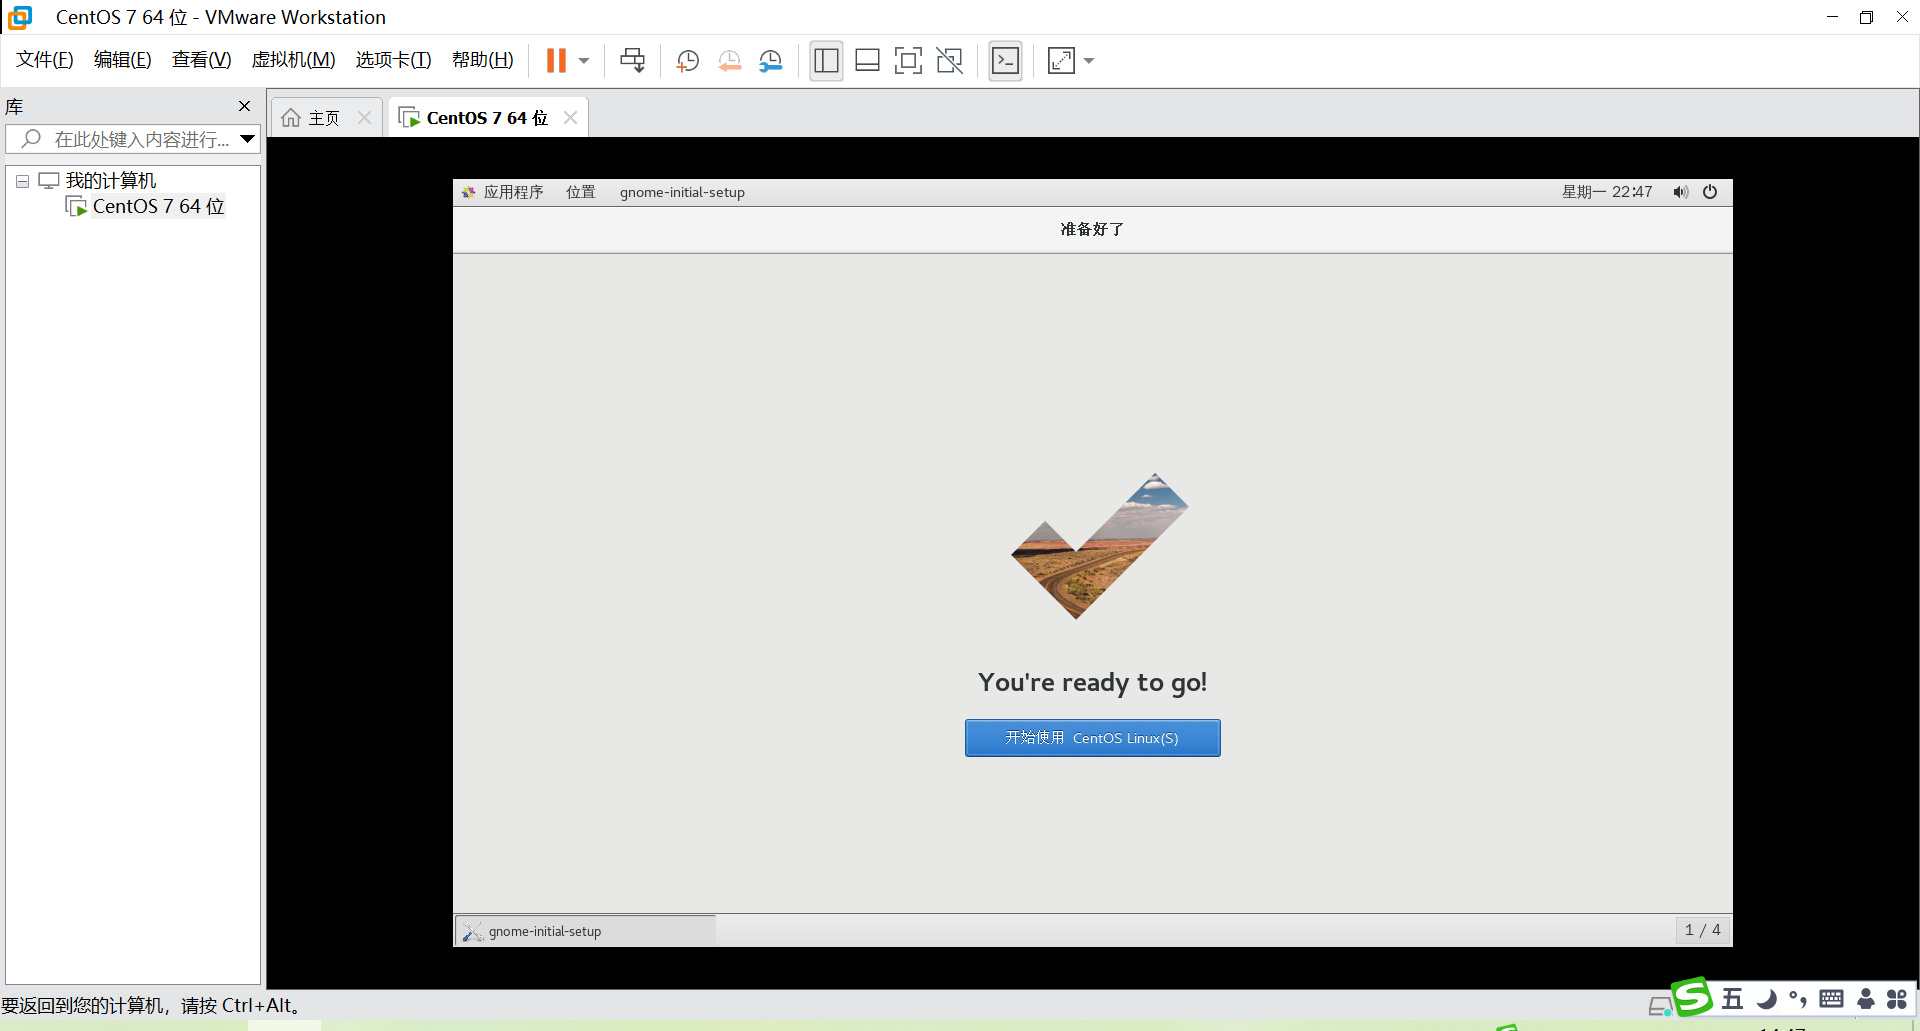Open the 虚拟机(M) menu
1920x1031 pixels.
[x=293, y=60]
